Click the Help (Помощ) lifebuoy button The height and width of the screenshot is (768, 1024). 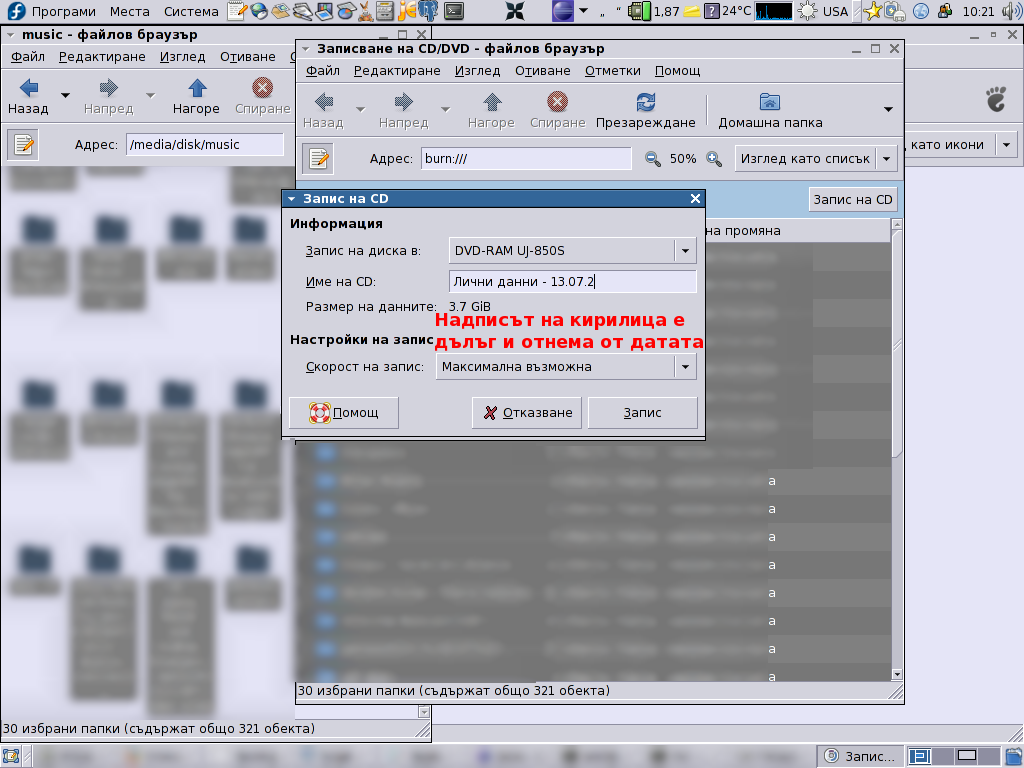click(x=344, y=413)
